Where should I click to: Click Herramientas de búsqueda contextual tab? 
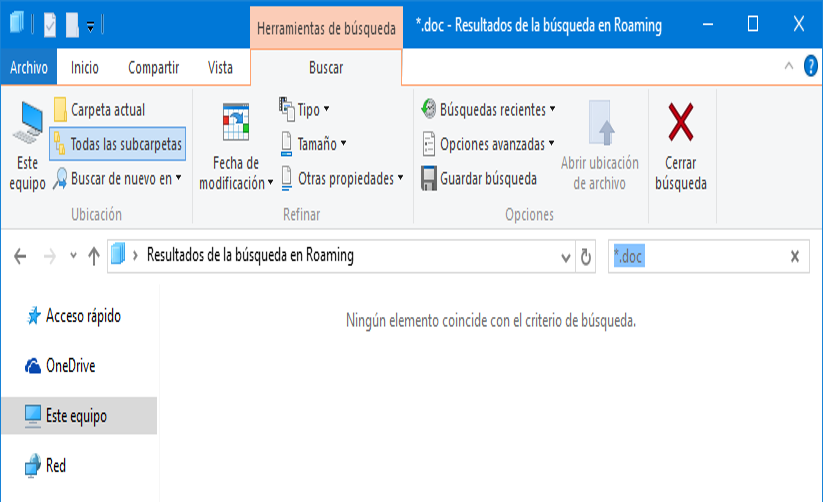[x=326, y=28]
